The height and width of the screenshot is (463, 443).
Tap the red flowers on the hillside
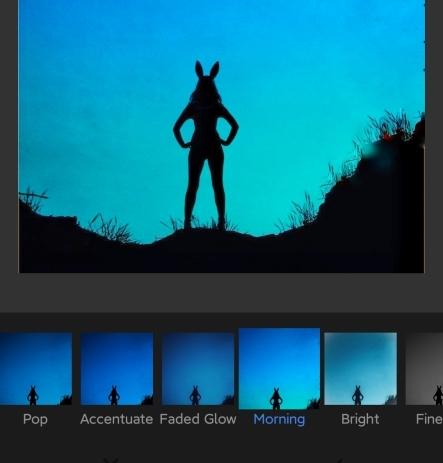[387, 137]
